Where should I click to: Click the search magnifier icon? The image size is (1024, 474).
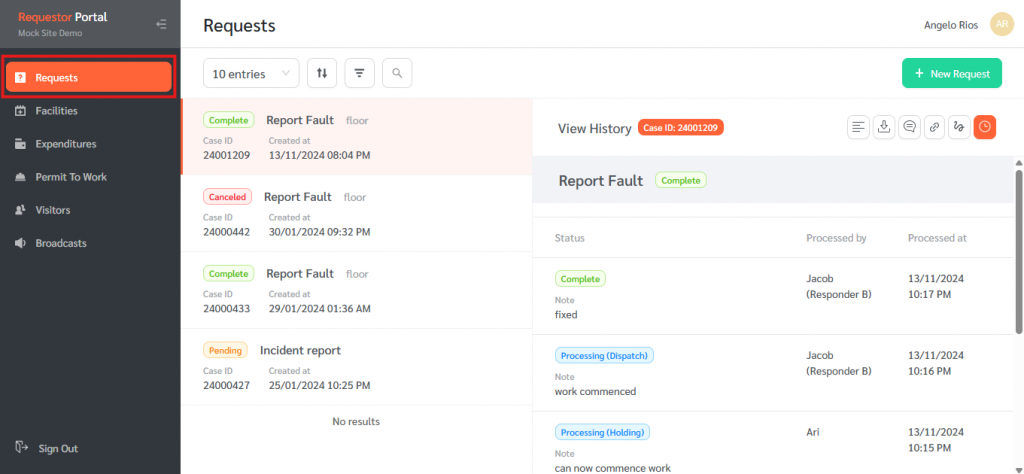tap(397, 73)
